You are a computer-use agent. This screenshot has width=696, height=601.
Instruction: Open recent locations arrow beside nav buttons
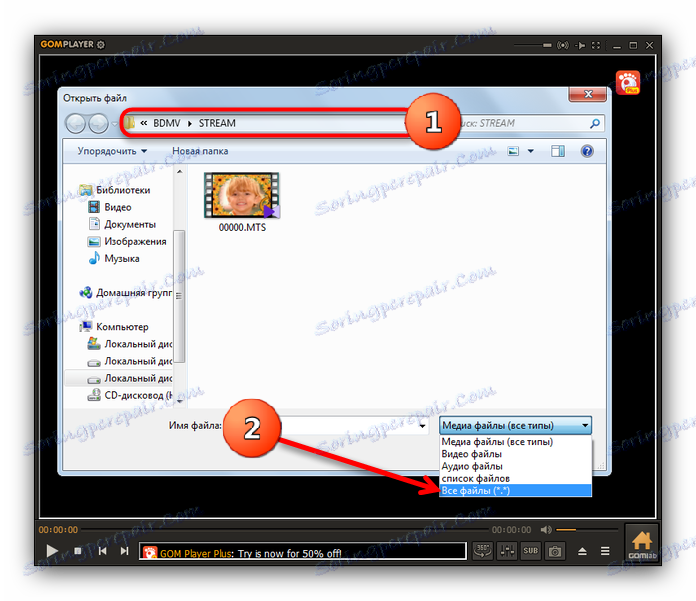(115, 124)
